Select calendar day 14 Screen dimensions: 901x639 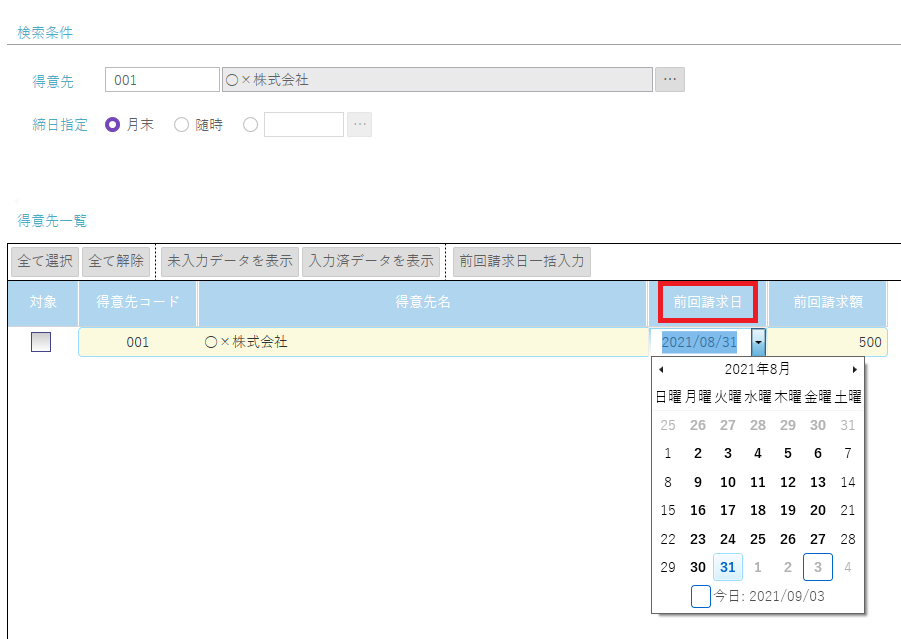click(x=848, y=482)
